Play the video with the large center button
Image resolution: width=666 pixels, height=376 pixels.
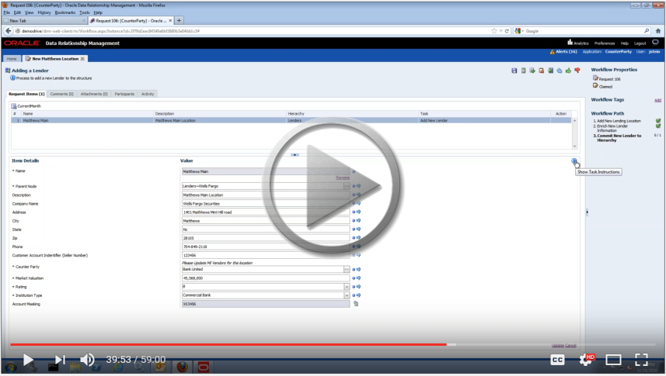[x=332, y=186]
